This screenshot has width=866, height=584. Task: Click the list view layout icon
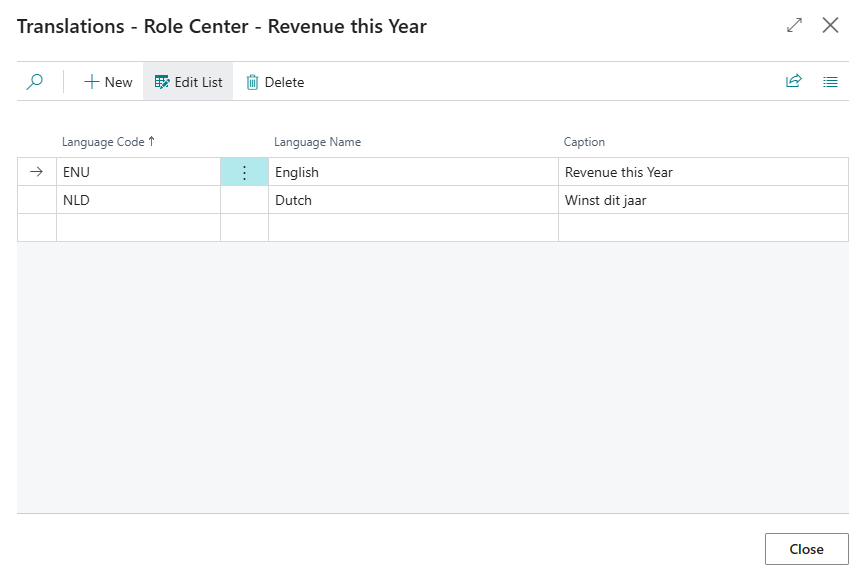click(x=830, y=82)
